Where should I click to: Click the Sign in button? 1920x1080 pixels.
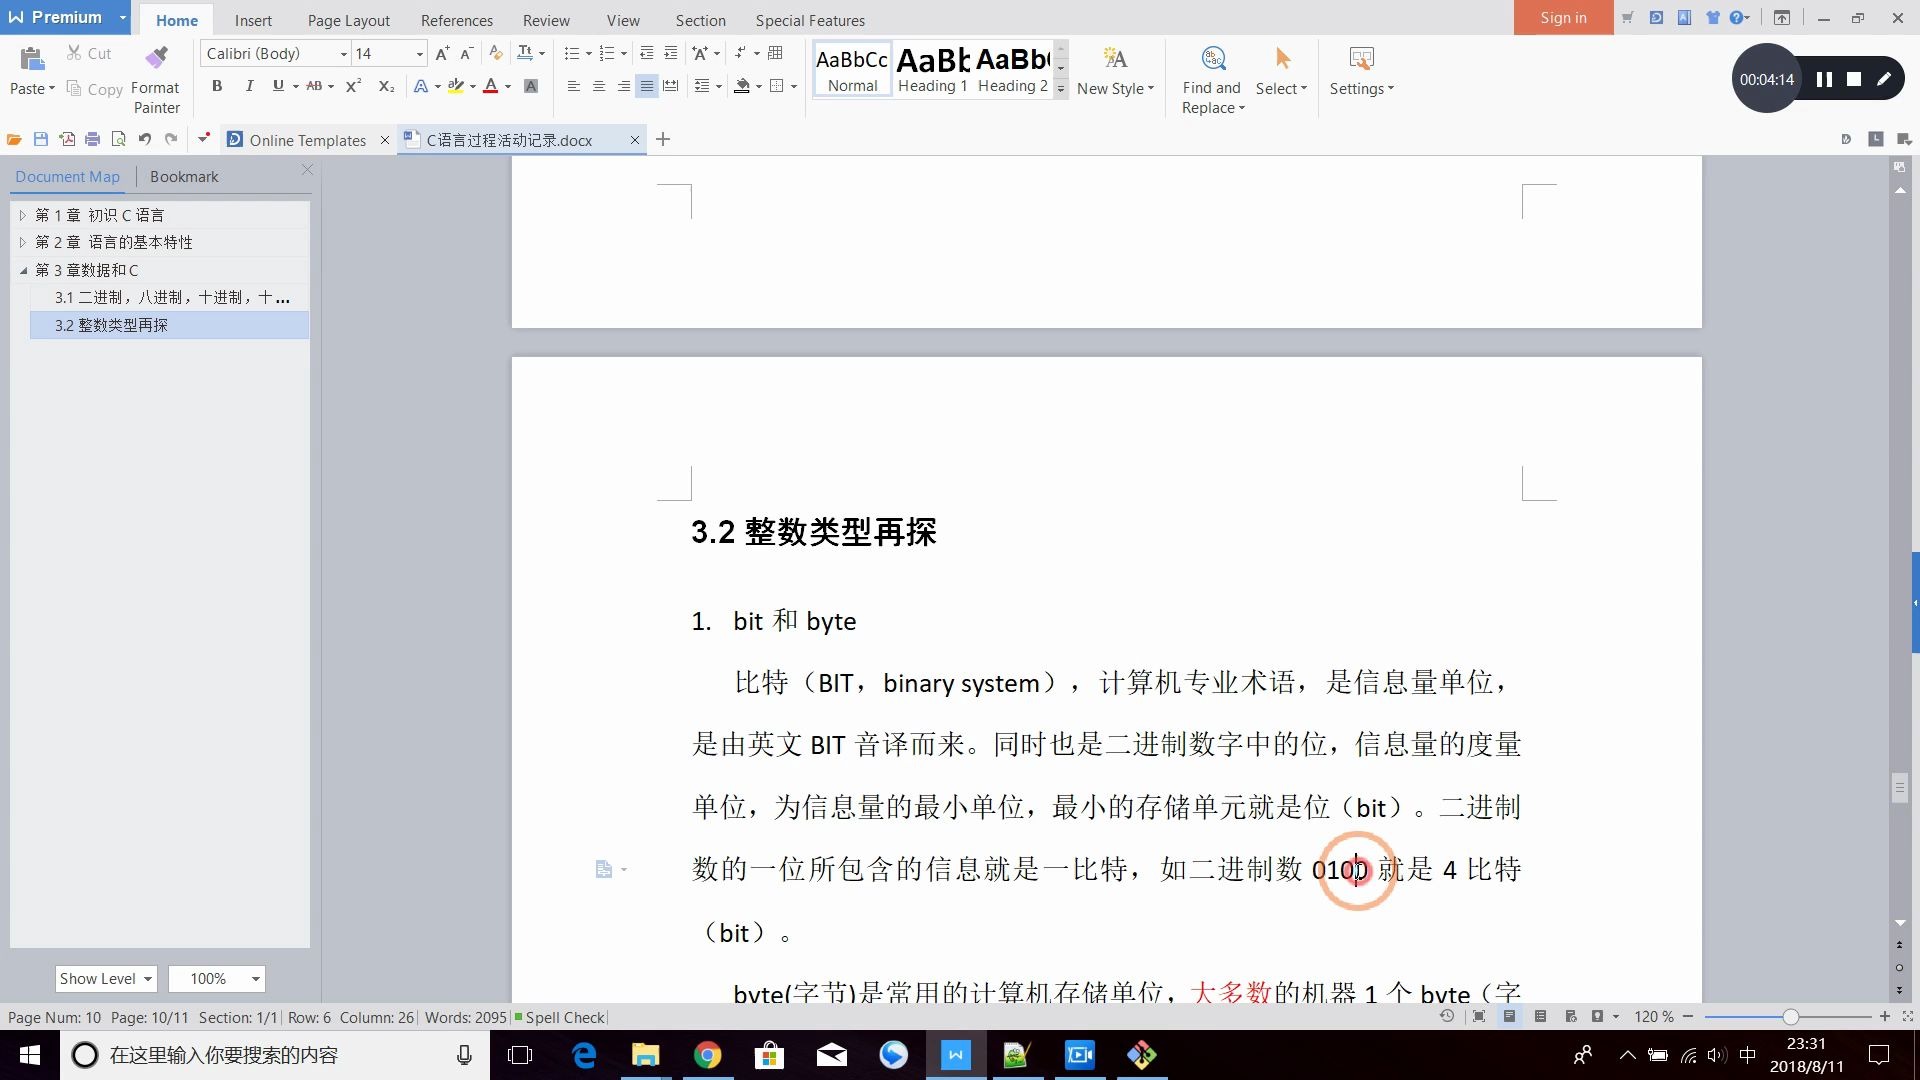(x=1563, y=18)
